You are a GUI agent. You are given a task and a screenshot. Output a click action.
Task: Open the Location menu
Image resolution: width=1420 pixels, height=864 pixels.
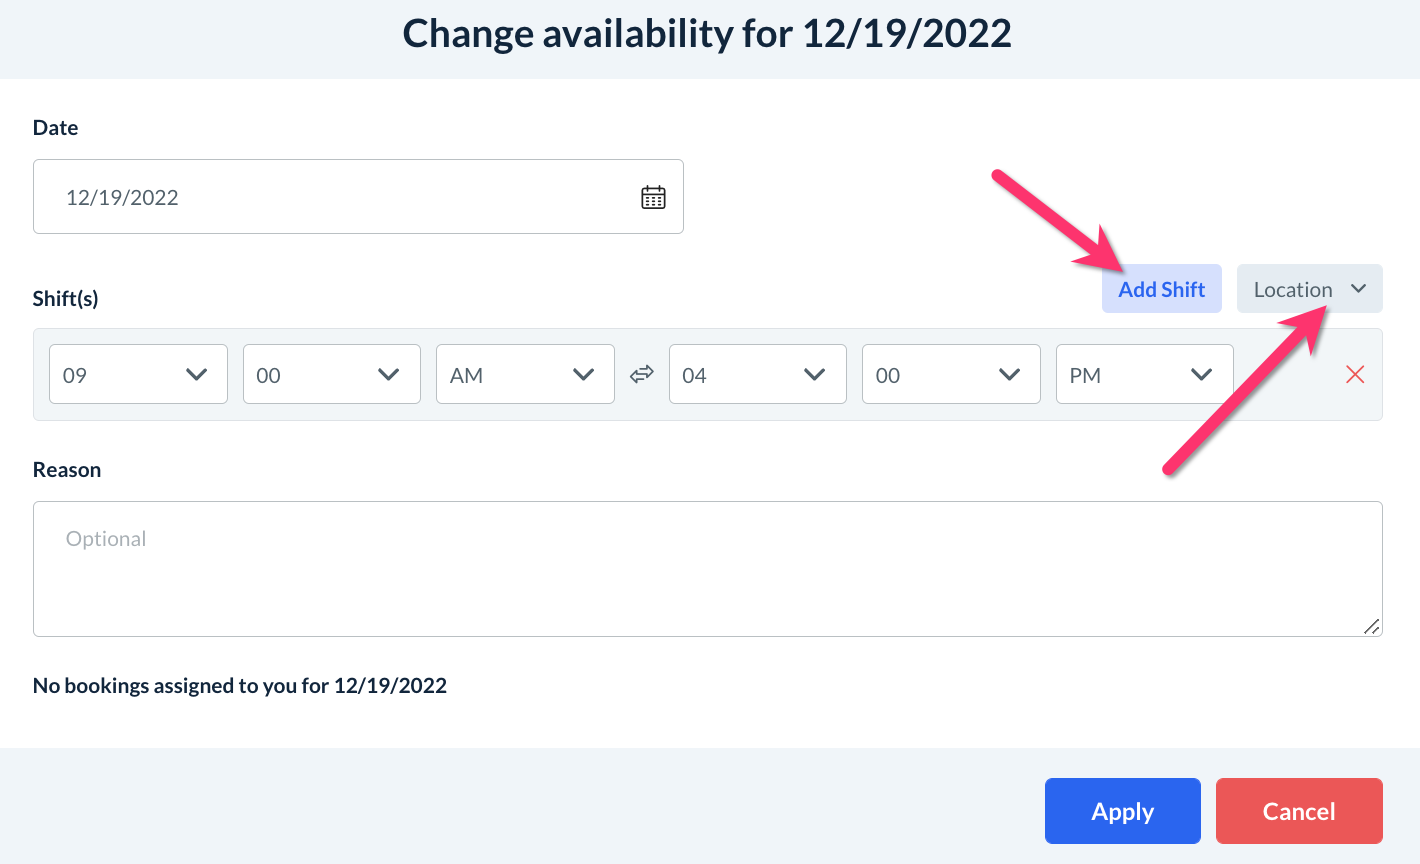(x=1294, y=289)
